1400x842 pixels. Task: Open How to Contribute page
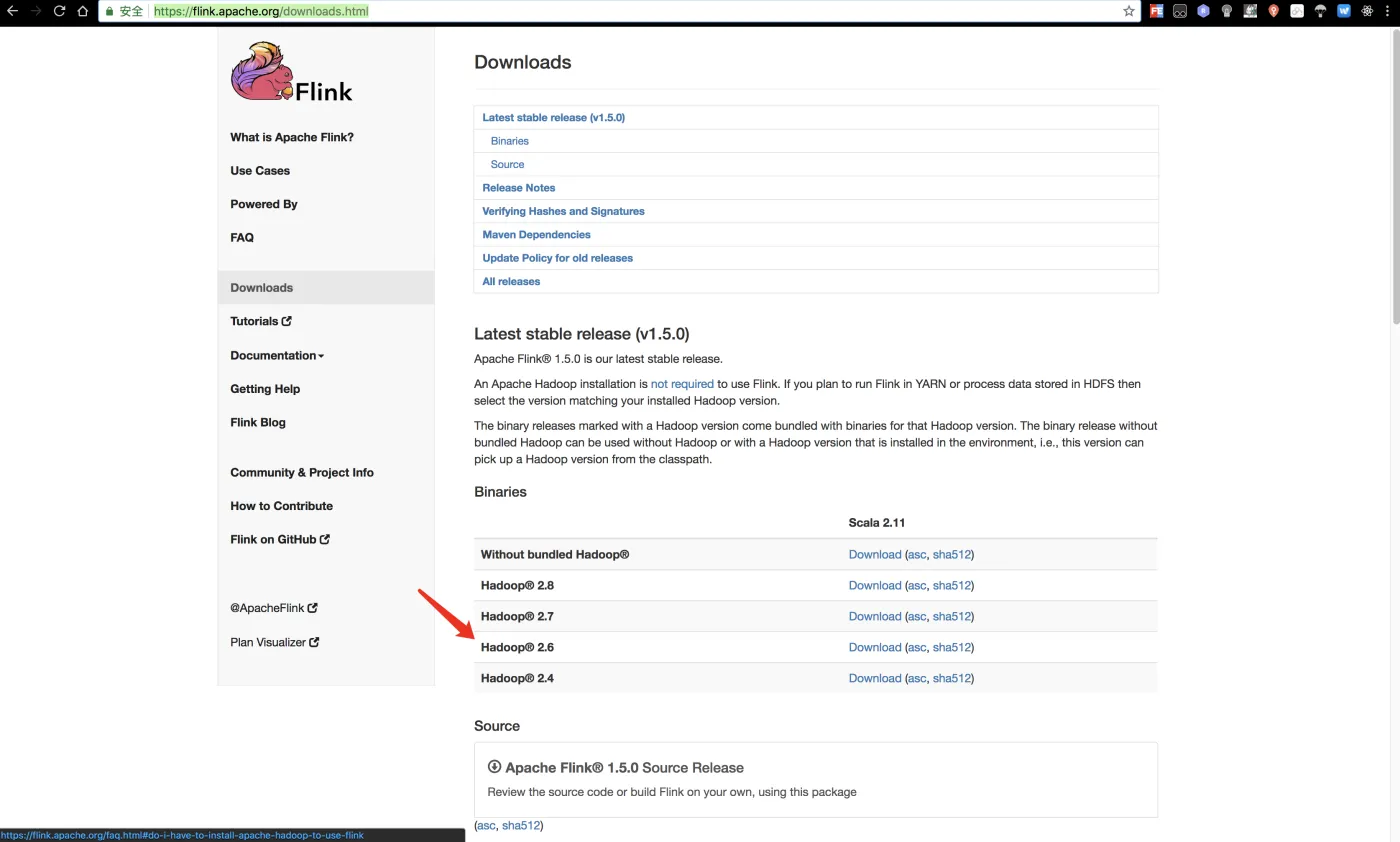(x=282, y=506)
